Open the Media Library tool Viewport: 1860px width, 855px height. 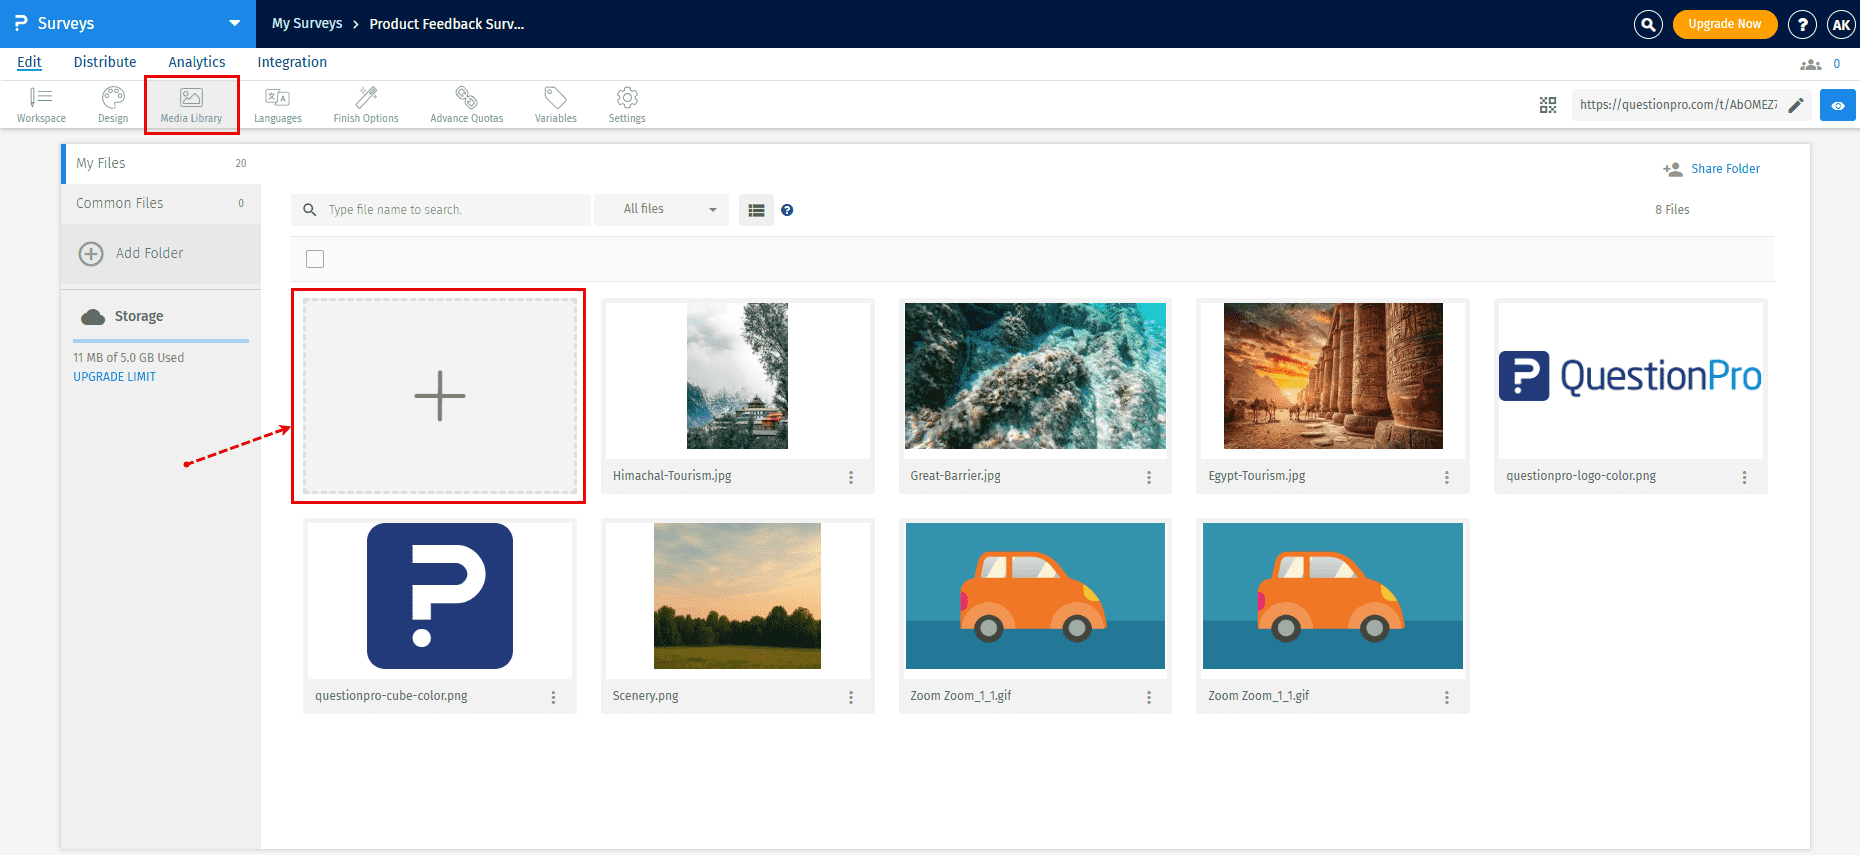coord(191,105)
